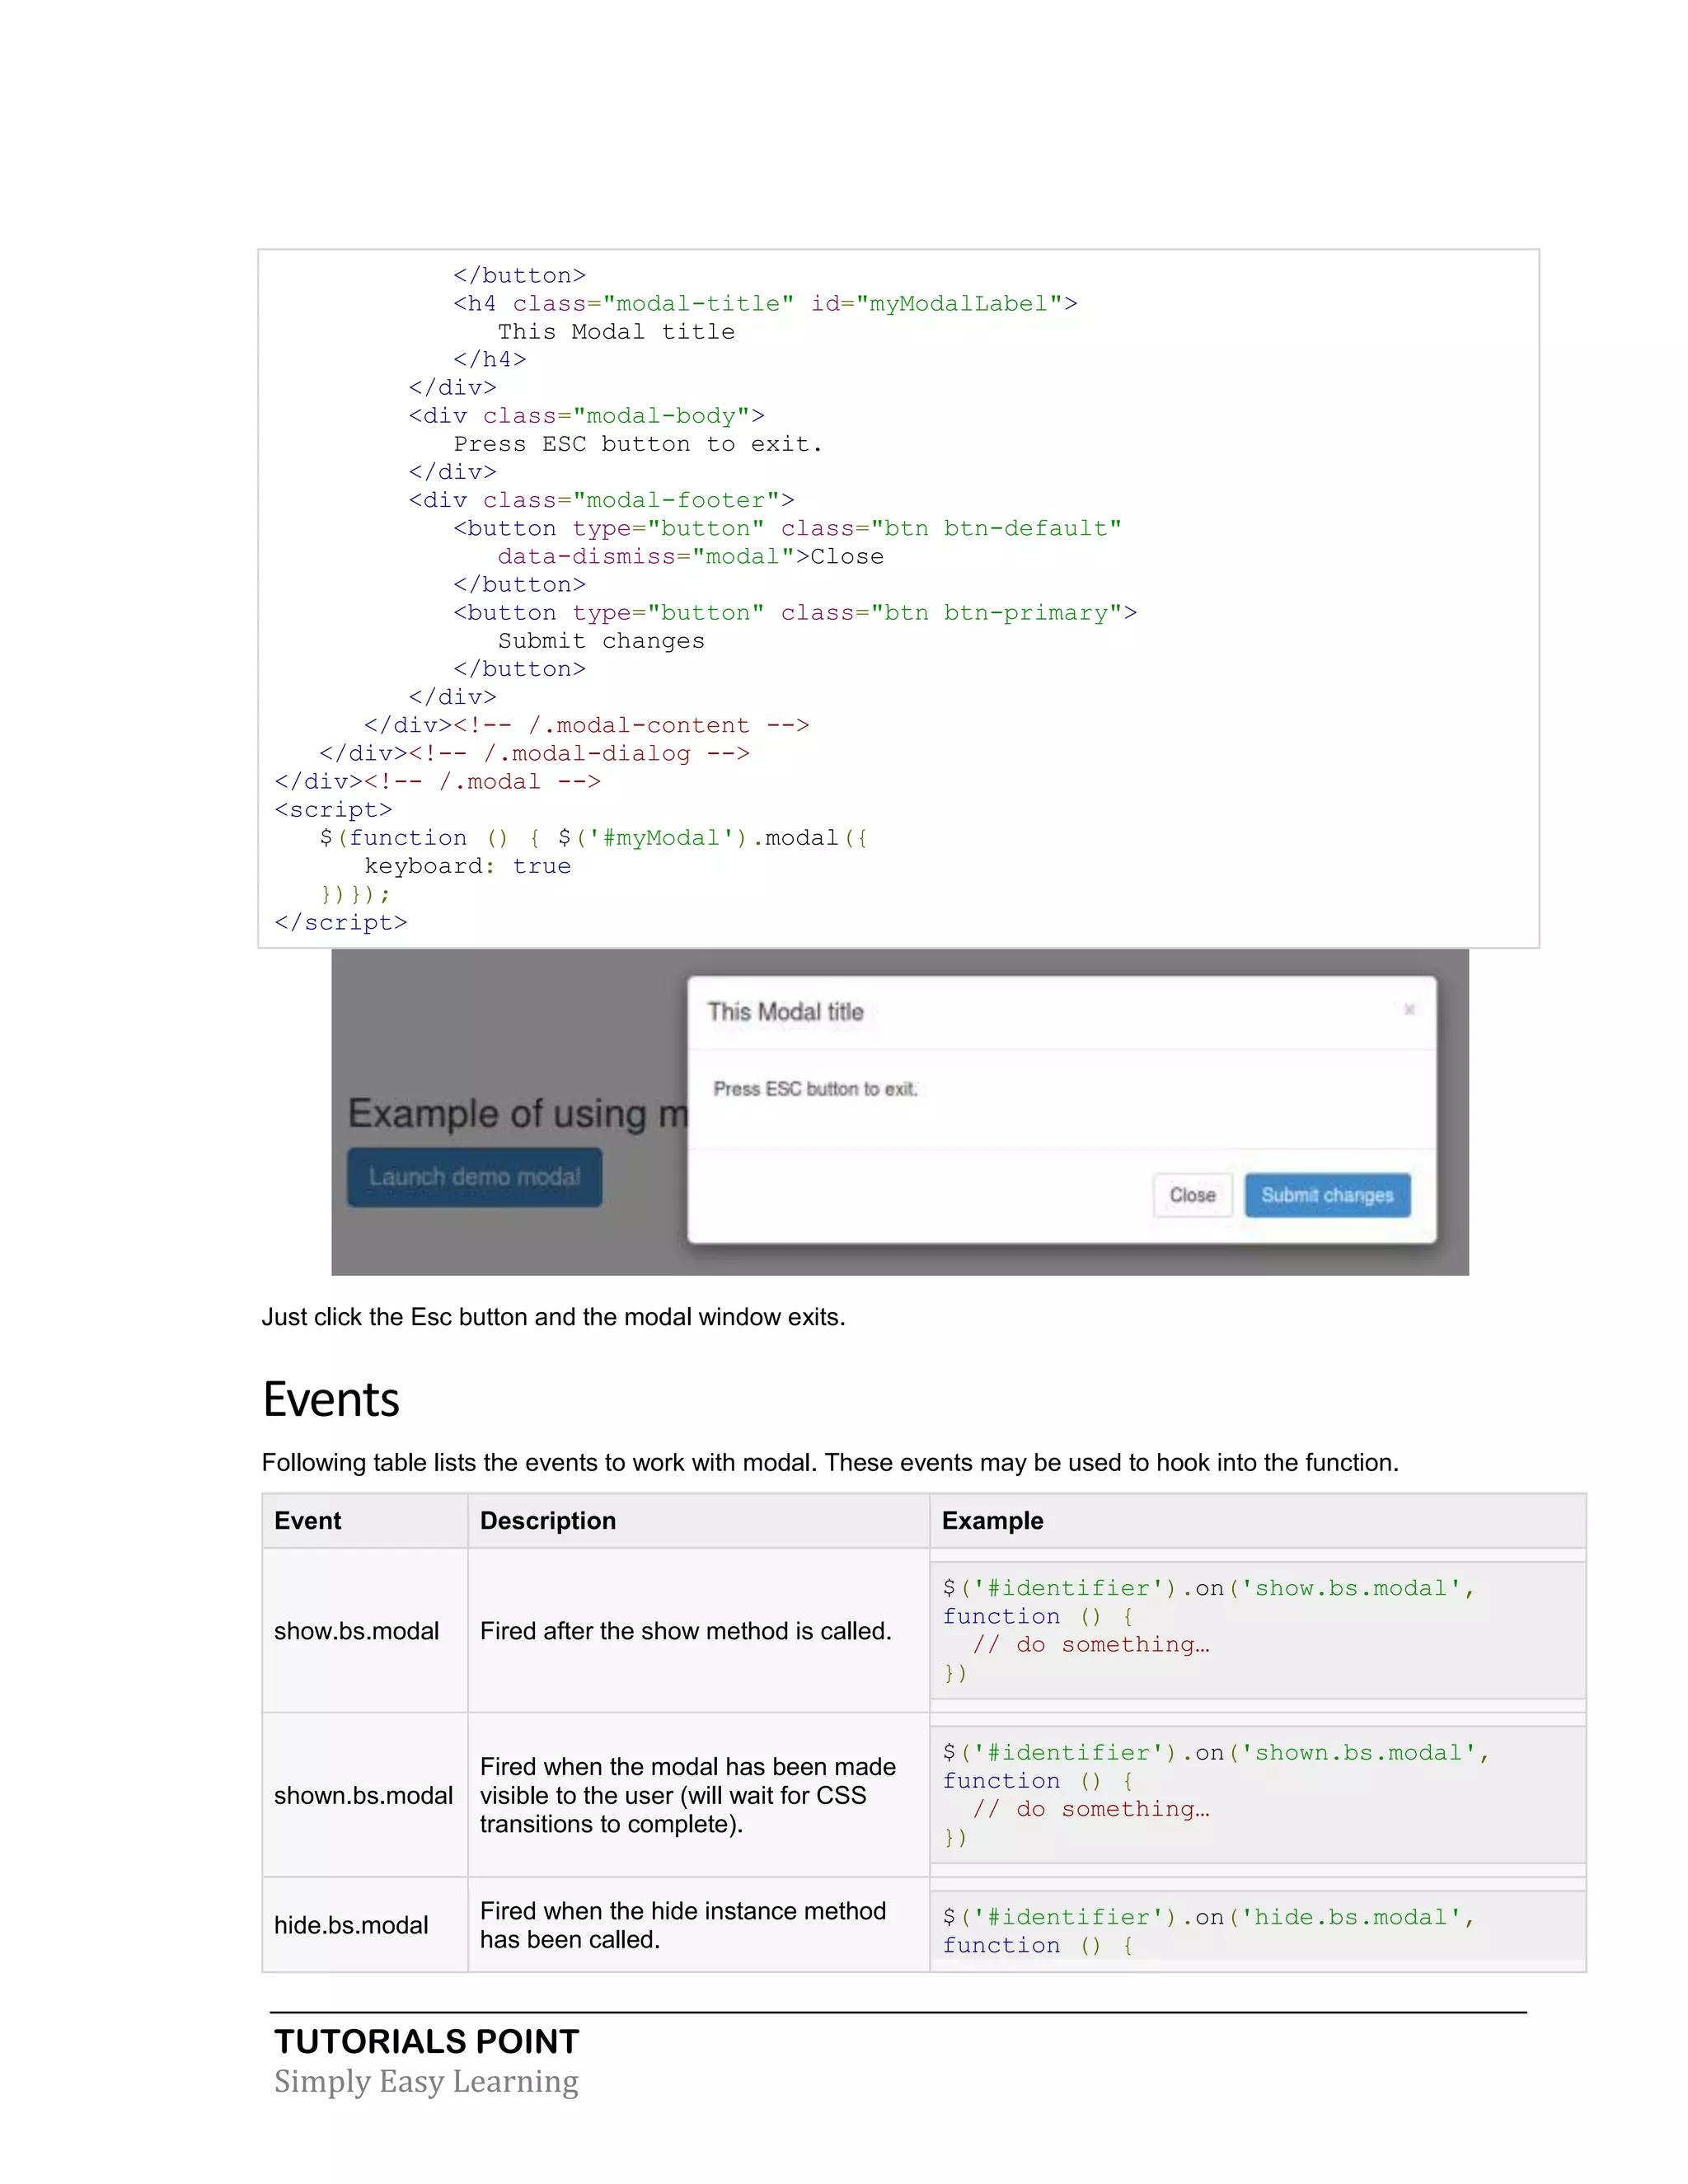Click the <div class="modal-footer"> code line
This screenshot has height=2184, width=1688.
601,500
